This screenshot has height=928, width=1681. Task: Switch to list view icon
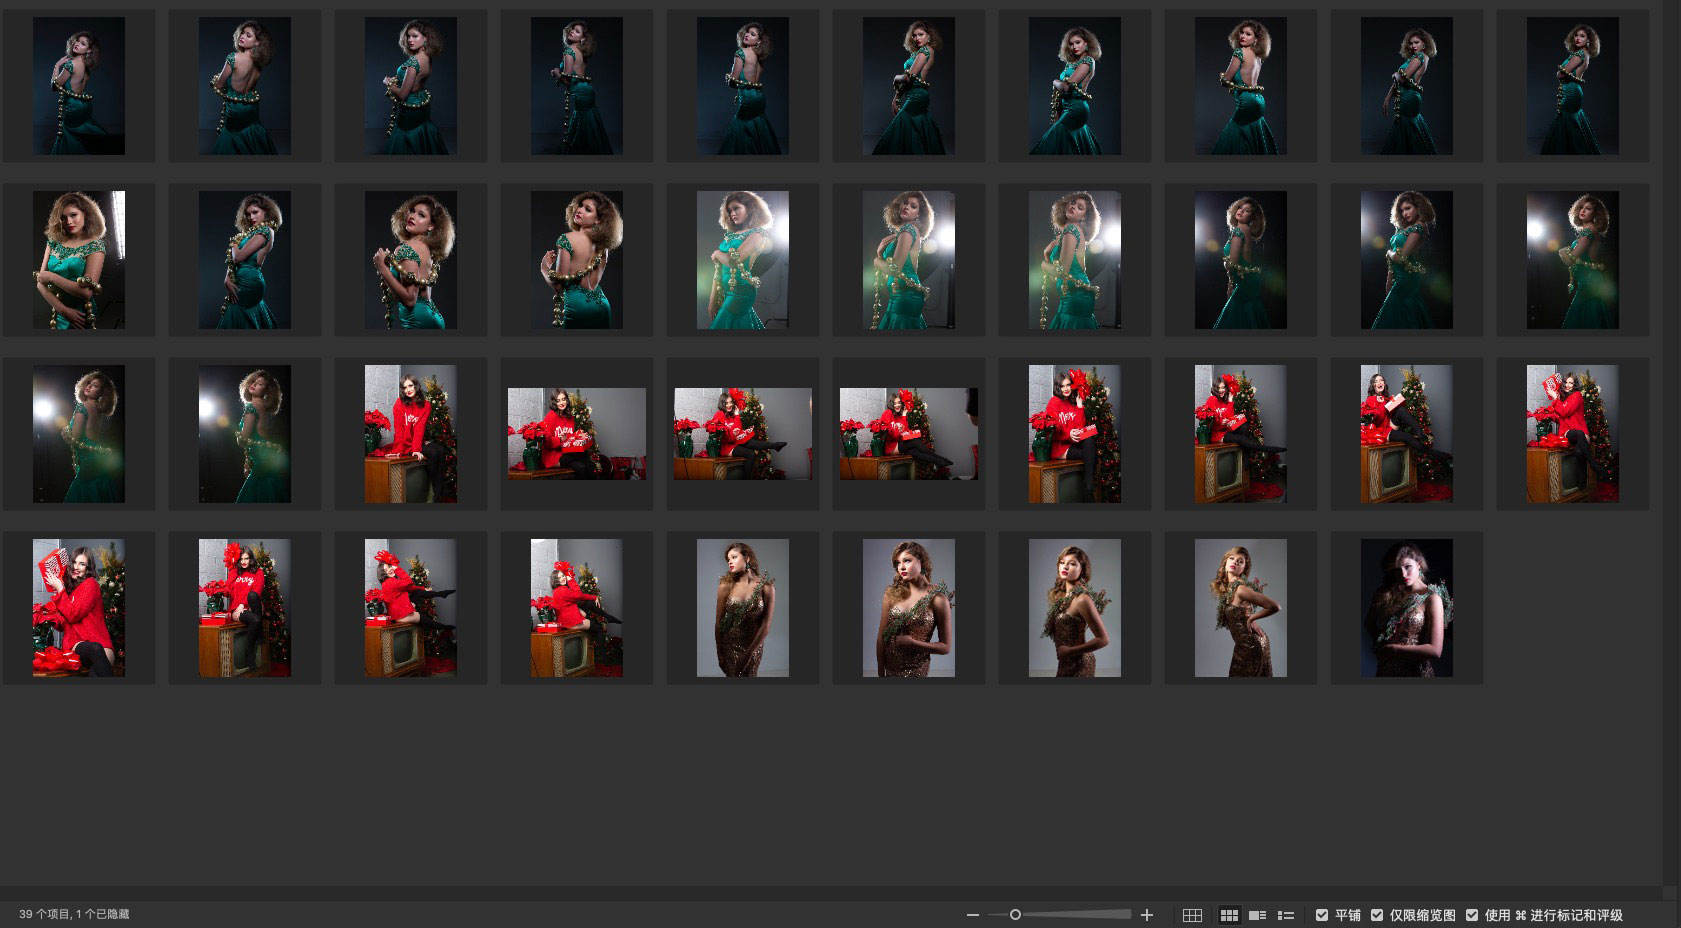coord(1286,915)
